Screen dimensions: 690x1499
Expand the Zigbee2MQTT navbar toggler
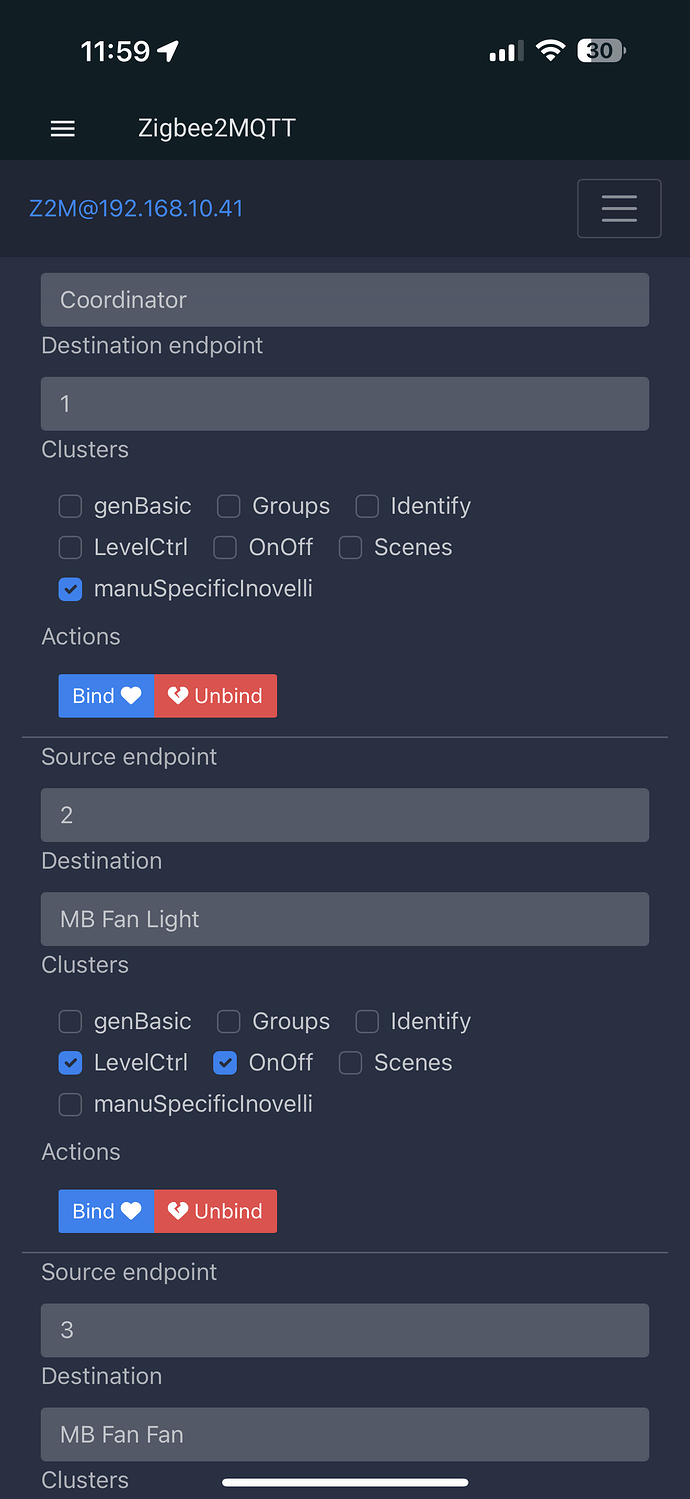tap(619, 208)
